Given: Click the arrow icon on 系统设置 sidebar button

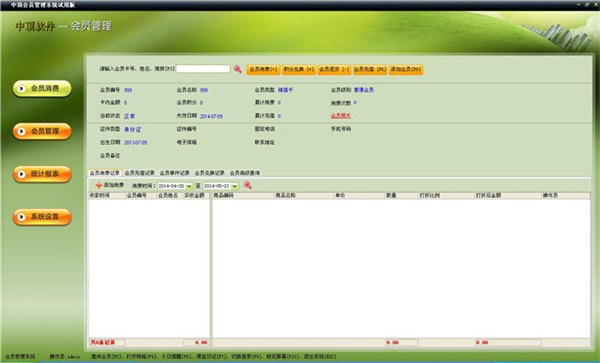Looking at the screenshot, I should pyautogui.click(x=22, y=217).
